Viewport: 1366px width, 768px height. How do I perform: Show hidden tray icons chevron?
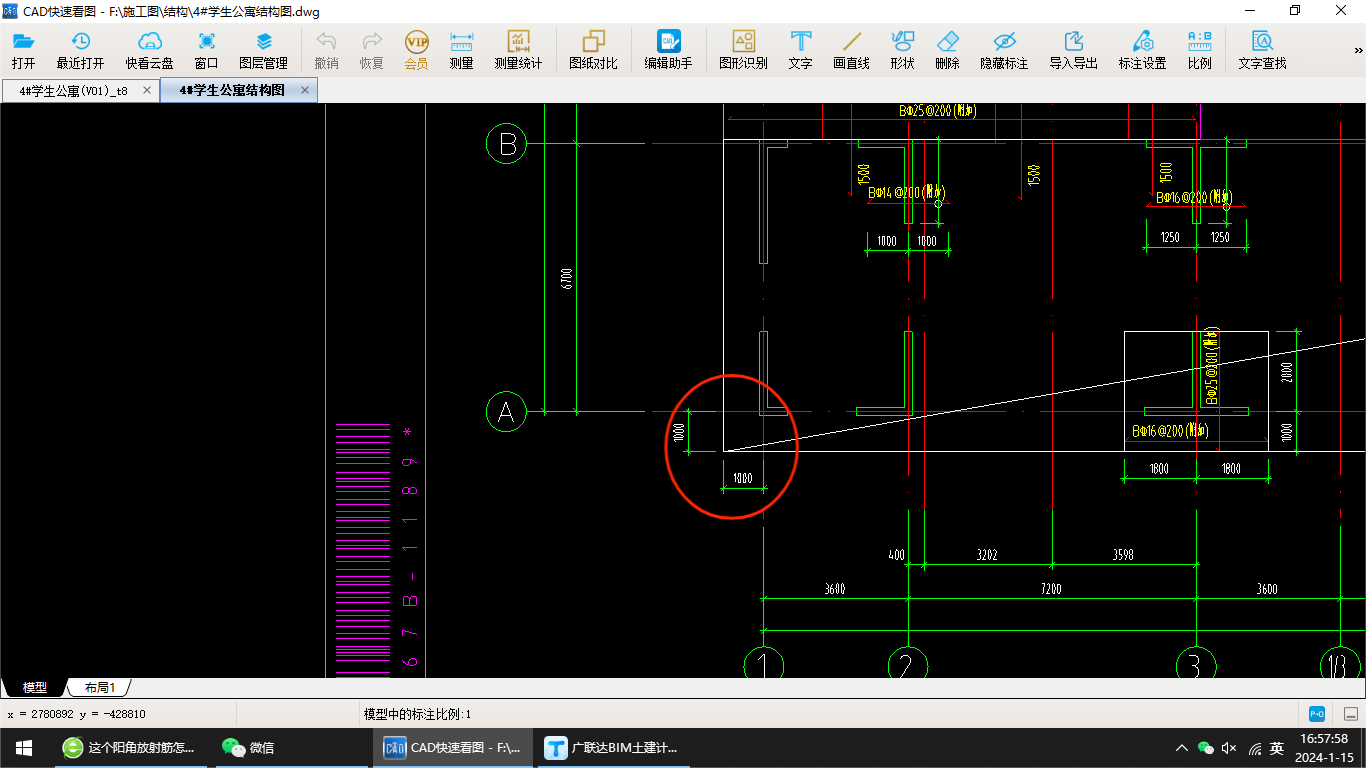1182,747
